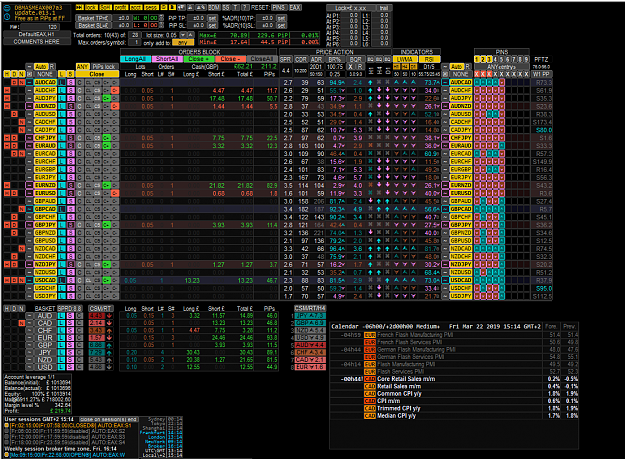
Task: Click the green C+ button in the CHFJPY row
Action: [106, 138]
